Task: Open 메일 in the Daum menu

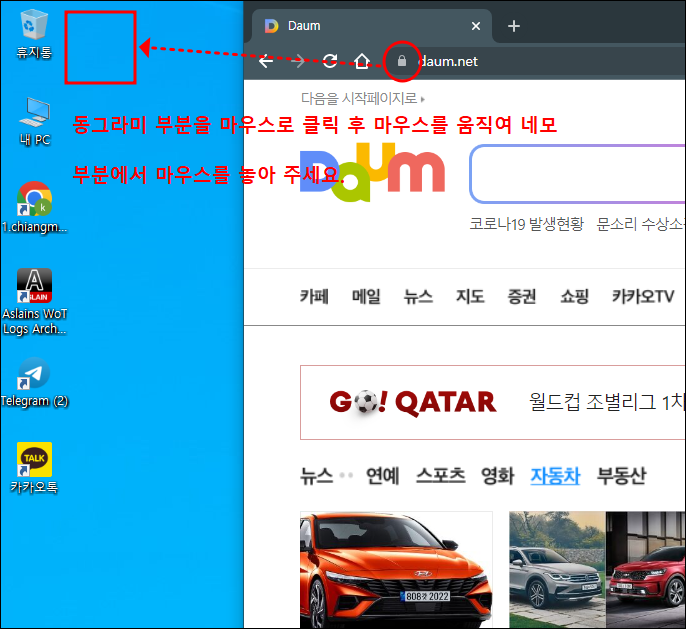Action: (366, 297)
